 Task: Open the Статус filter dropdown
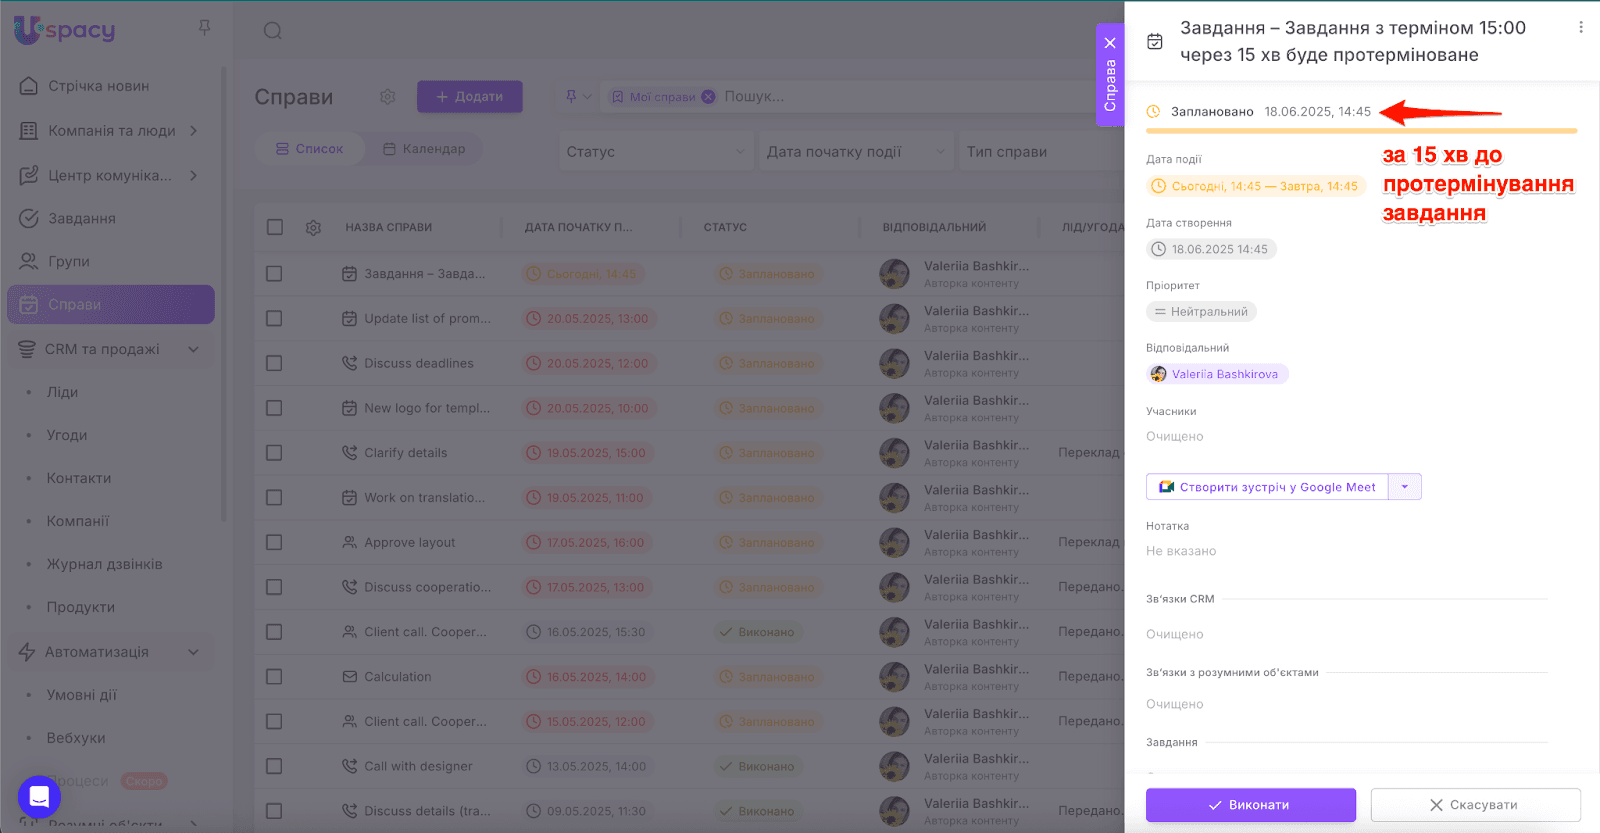pos(655,152)
